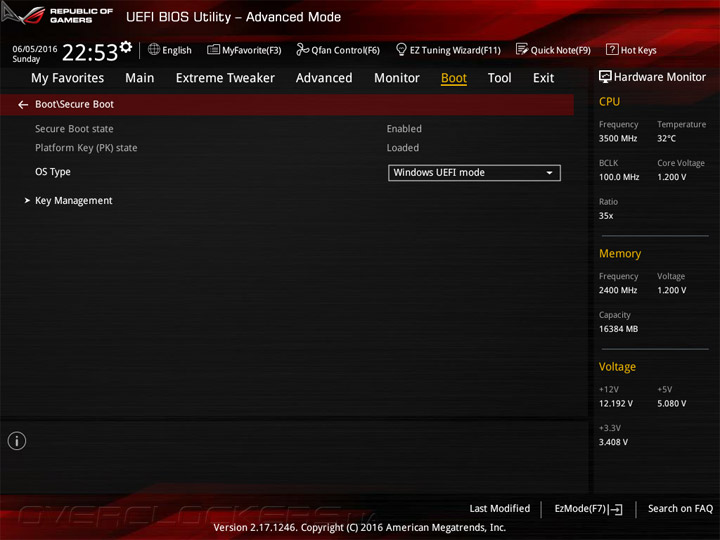
Task: Go to the Monitor tab
Action: pos(397,78)
